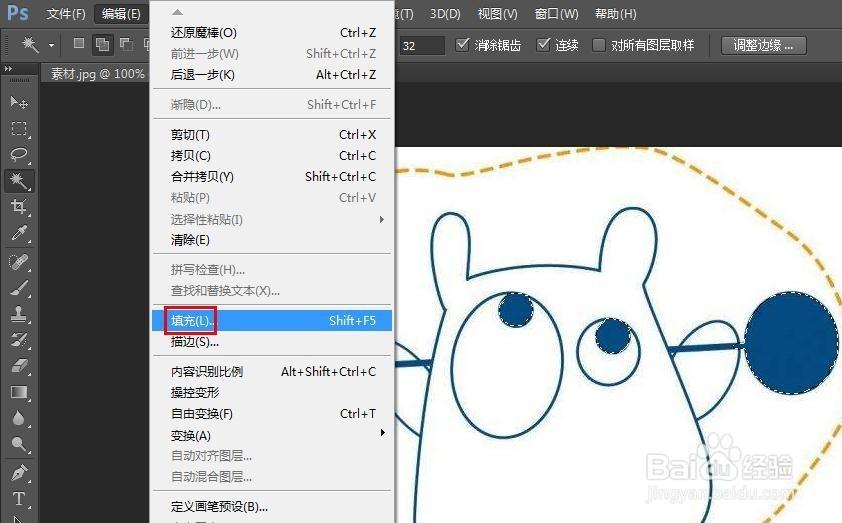Choose 合并拷贝(Y) menu entry
Viewport: 842px width, 523px height.
pos(272,177)
